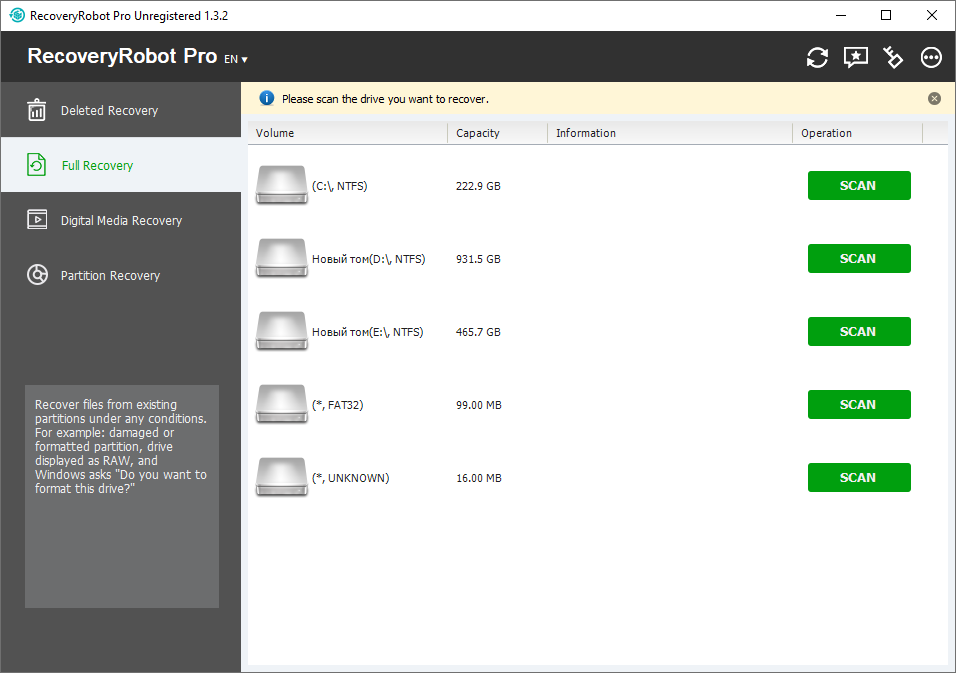Maximize the RecoveryRobot Pro window

click(886, 15)
